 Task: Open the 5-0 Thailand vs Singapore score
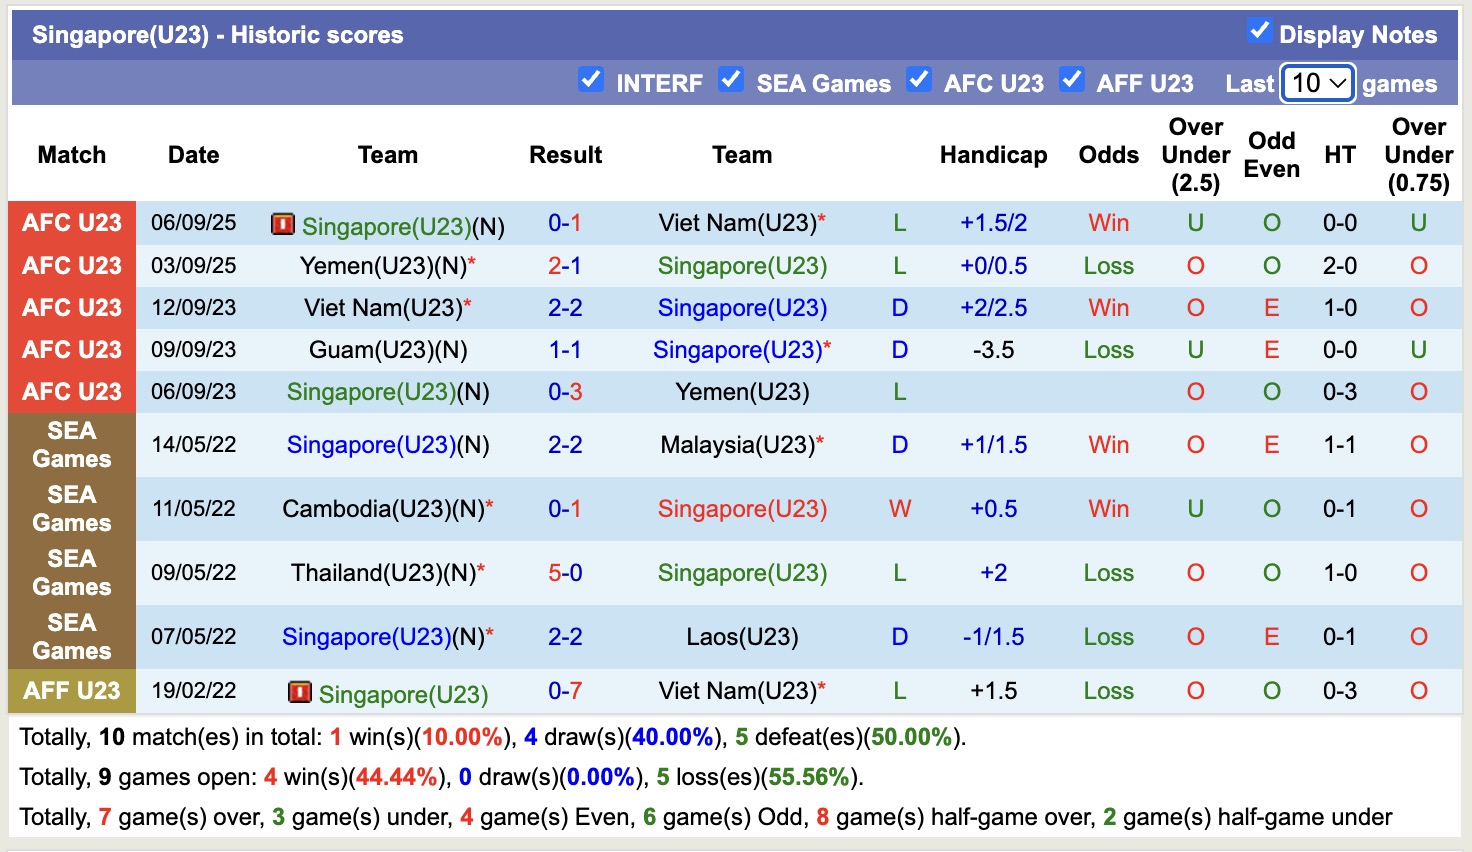[x=565, y=573]
